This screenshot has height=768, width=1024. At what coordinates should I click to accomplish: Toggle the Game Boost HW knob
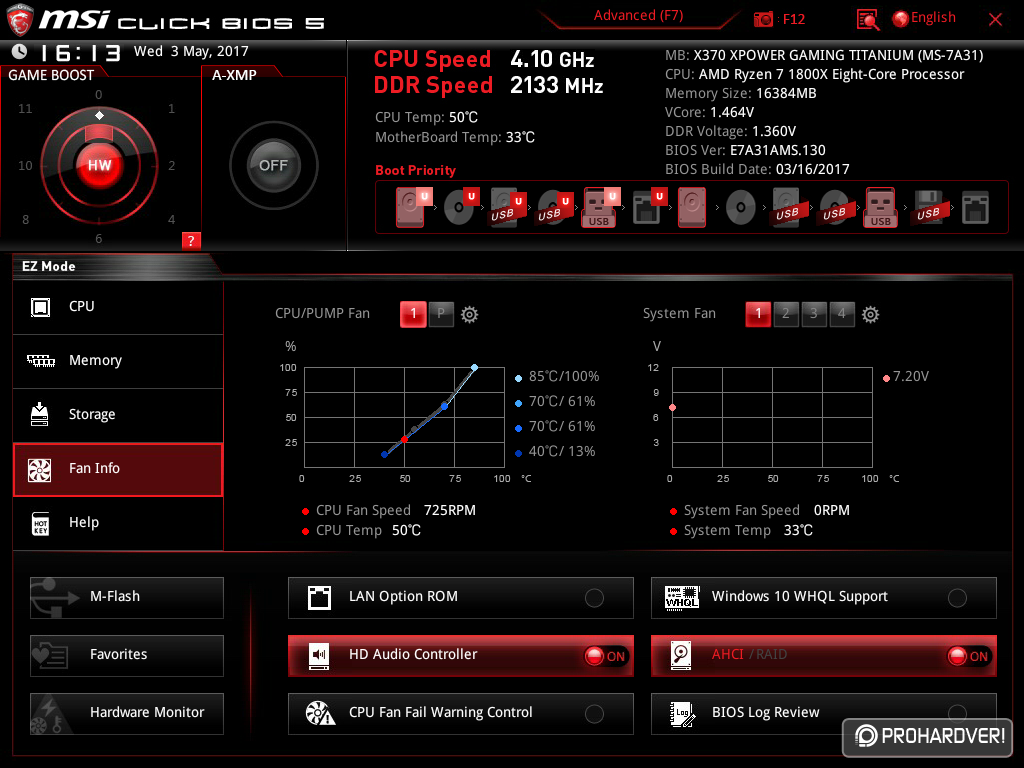point(99,165)
